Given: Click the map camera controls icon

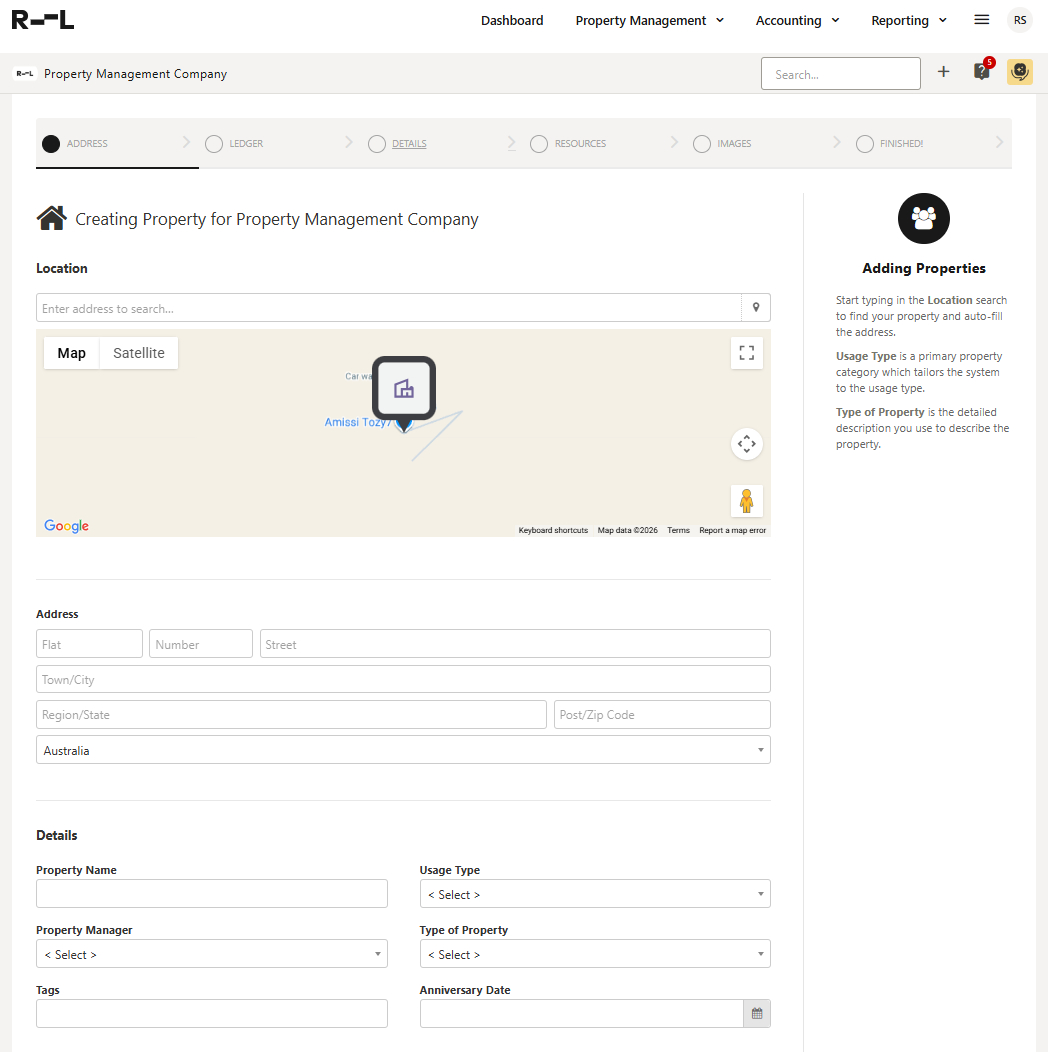Looking at the screenshot, I should [x=746, y=444].
